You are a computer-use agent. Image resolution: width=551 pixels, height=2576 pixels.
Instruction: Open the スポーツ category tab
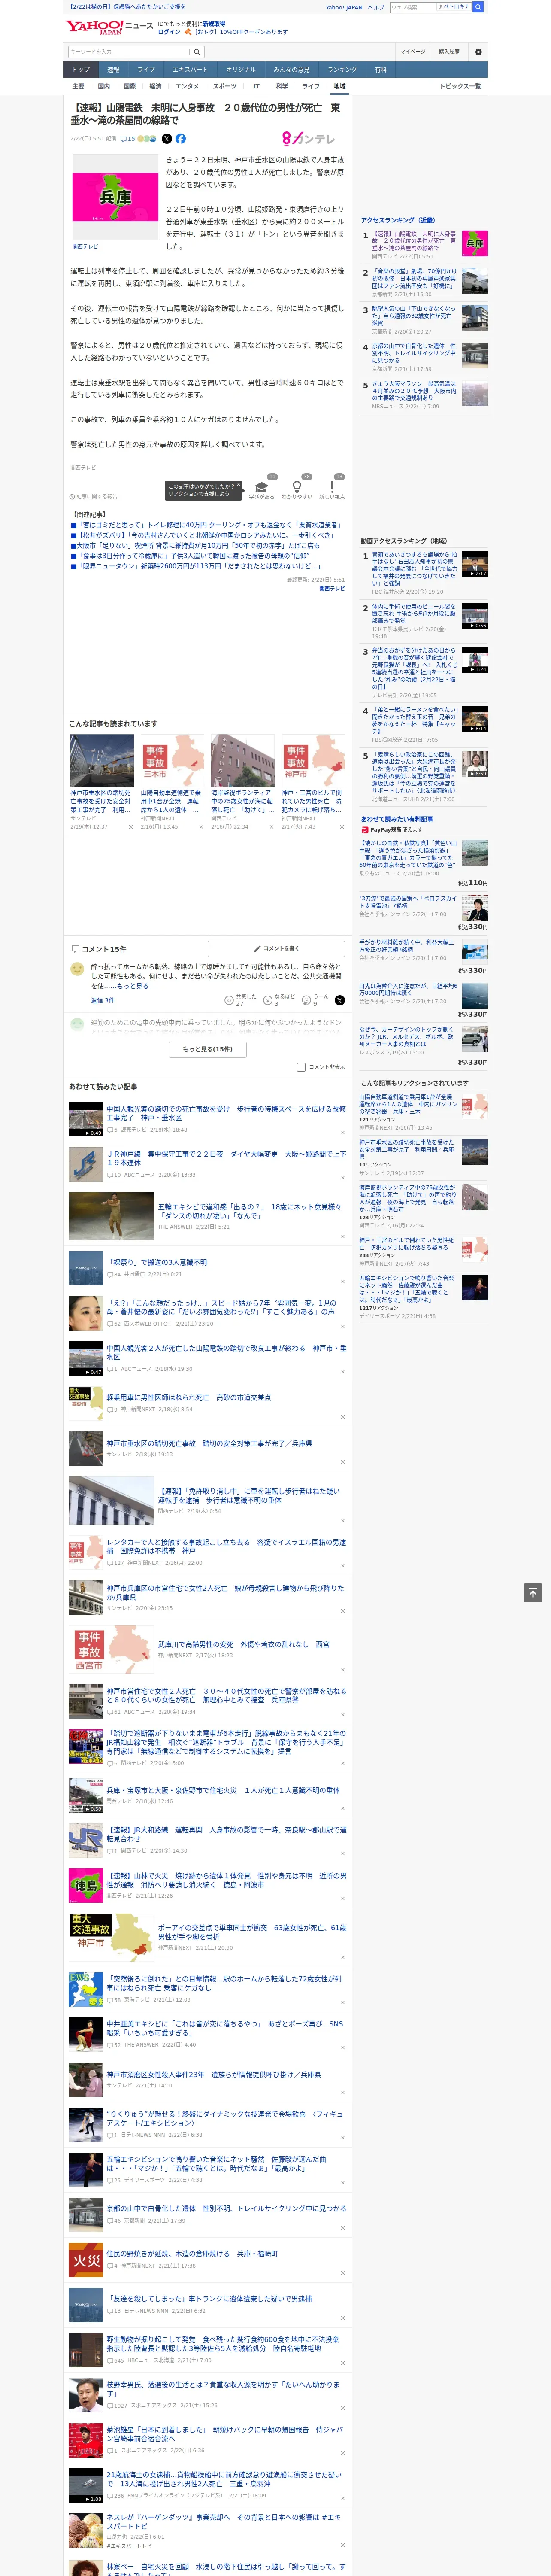click(x=225, y=86)
